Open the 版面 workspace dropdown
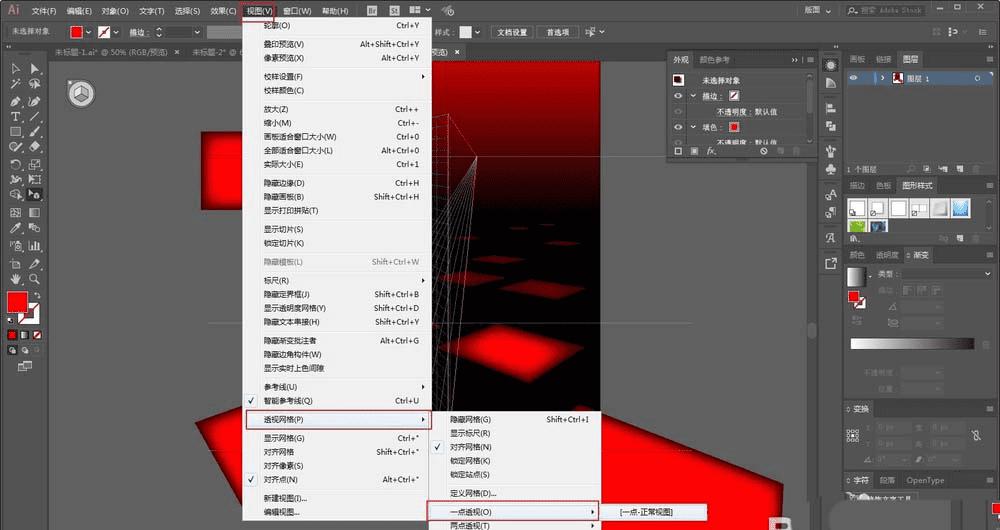The width and height of the screenshot is (1000, 530). pos(817,10)
